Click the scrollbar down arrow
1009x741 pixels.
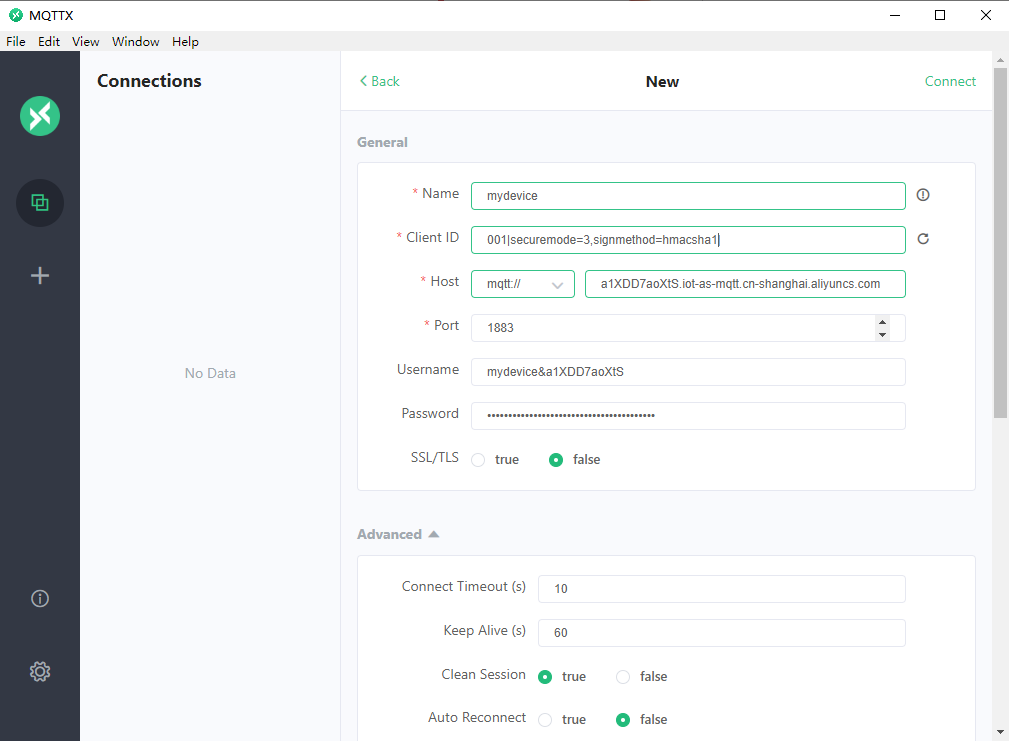coord(1000,732)
